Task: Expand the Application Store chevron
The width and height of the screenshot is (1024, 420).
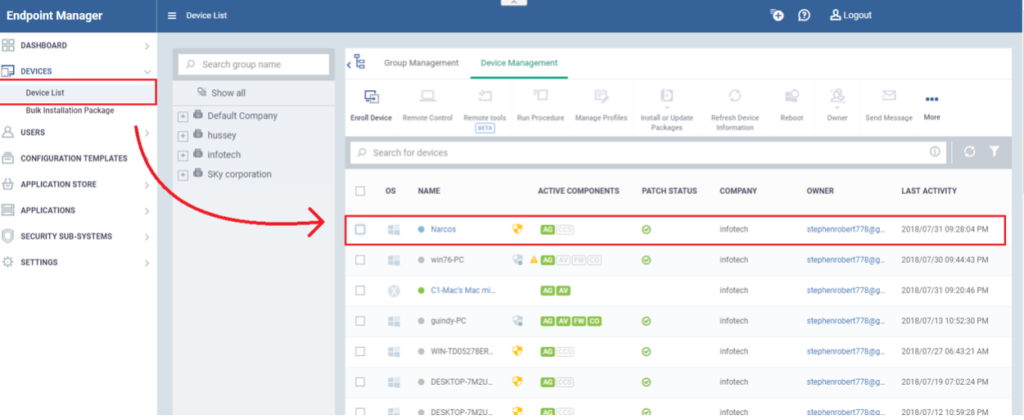Action: pyautogui.click(x=147, y=186)
